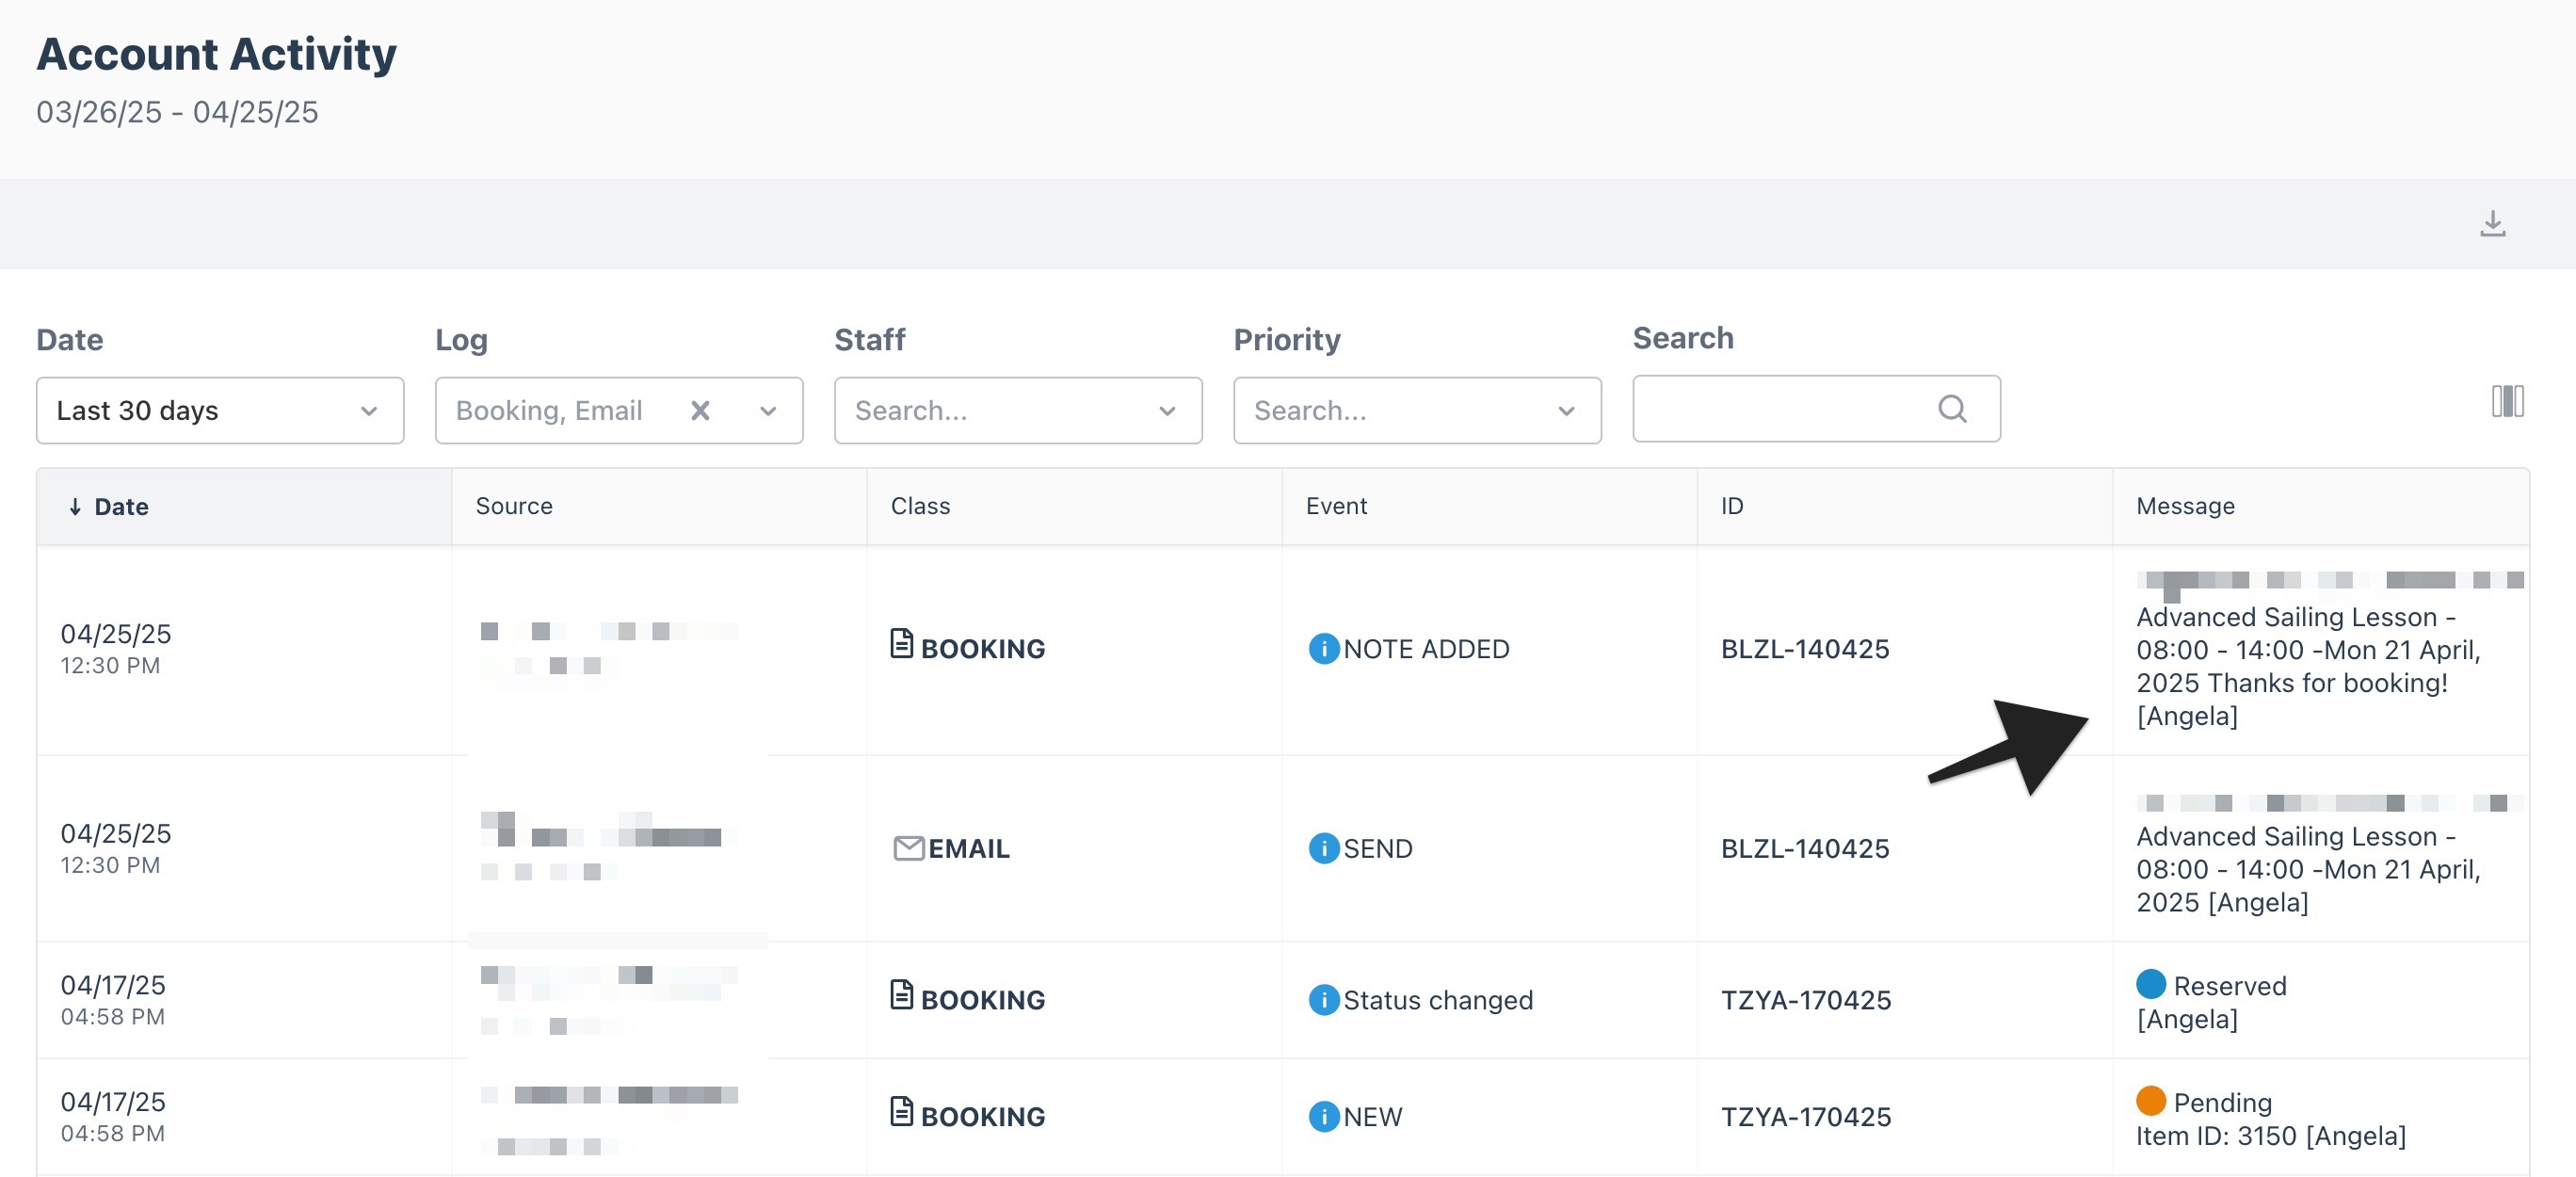Click date 04/17/25 in the NEW row

coord(113,1101)
